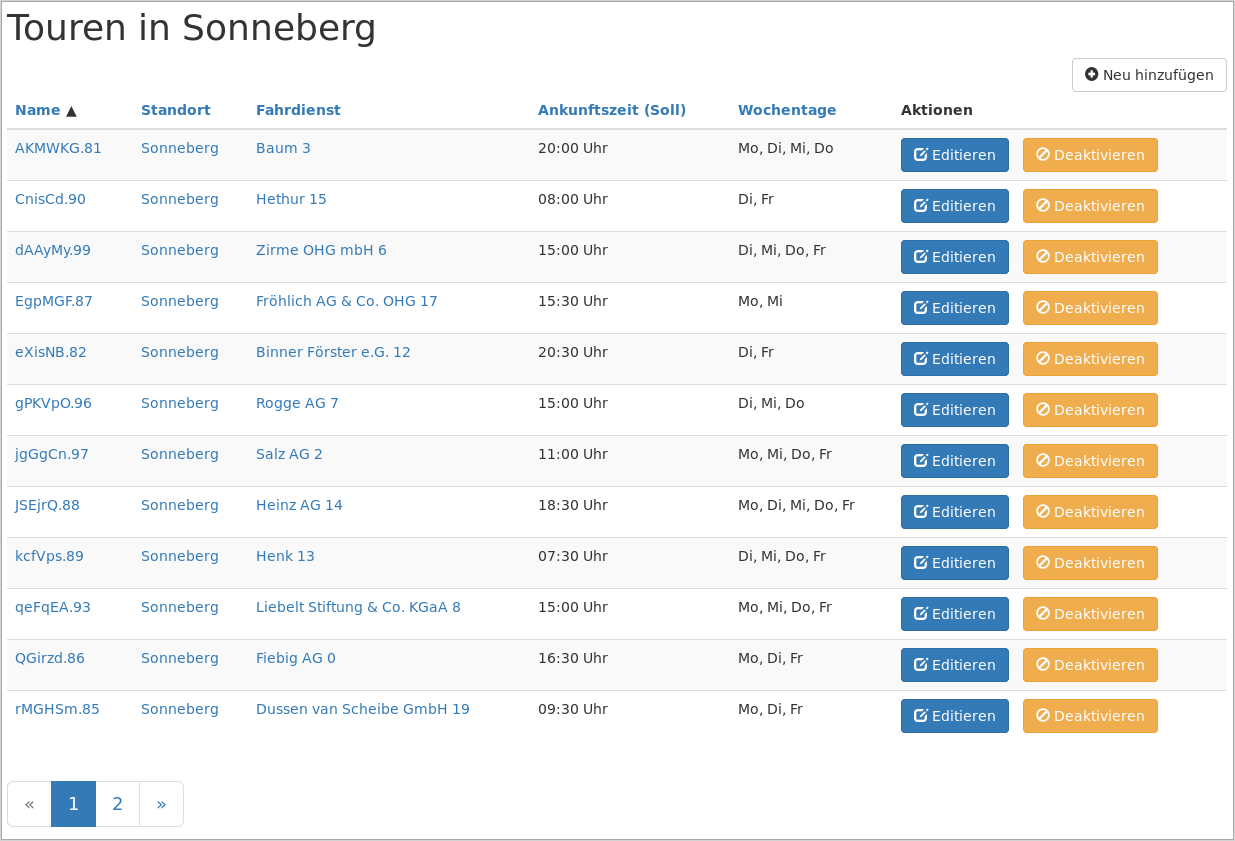Select page 1 in the pagination bar

tap(73, 803)
